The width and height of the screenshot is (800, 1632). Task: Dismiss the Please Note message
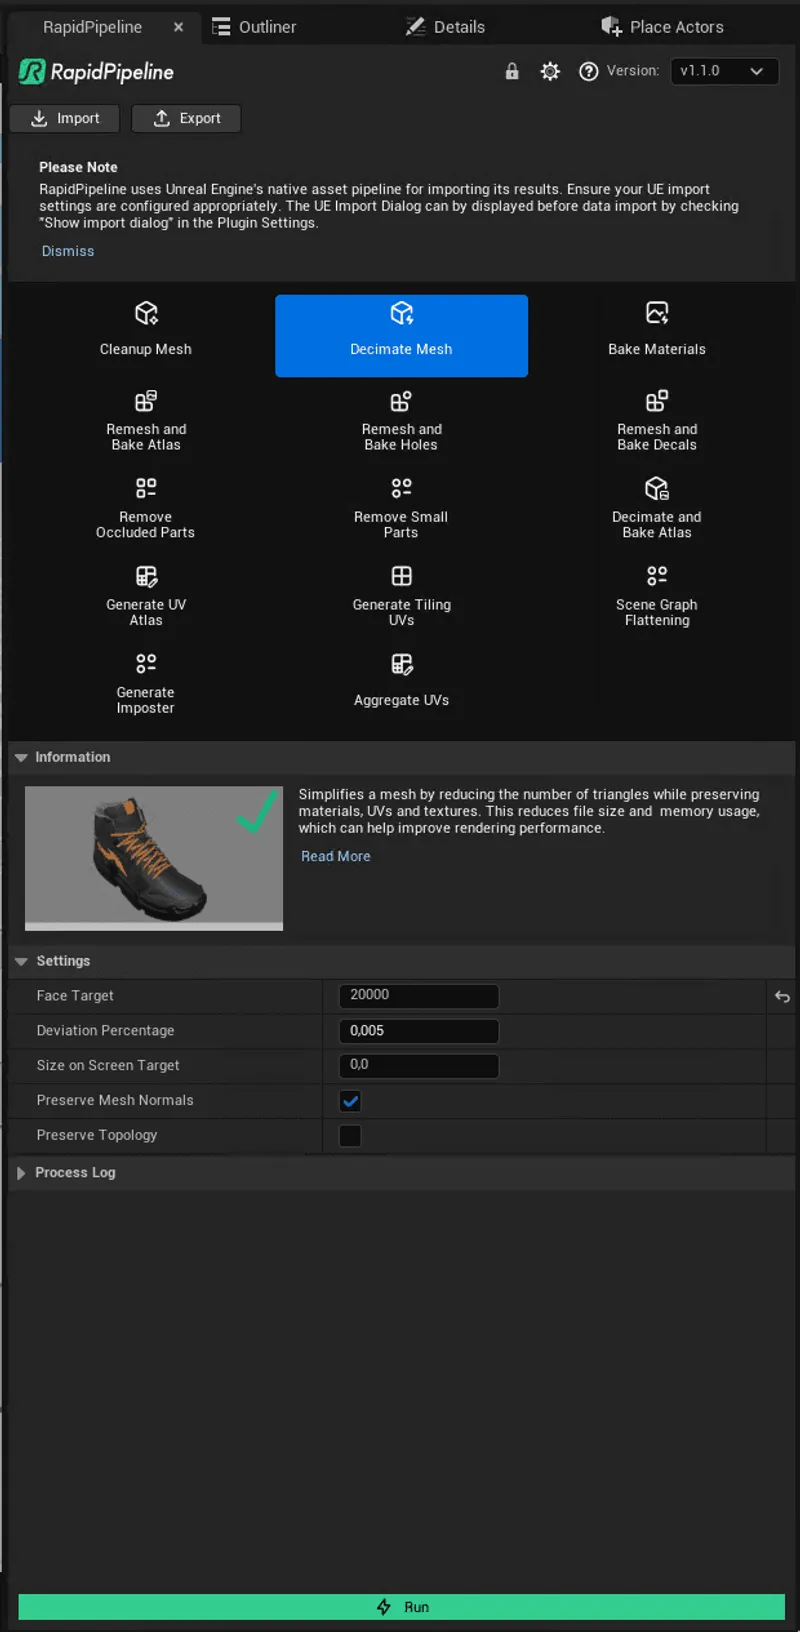point(68,251)
